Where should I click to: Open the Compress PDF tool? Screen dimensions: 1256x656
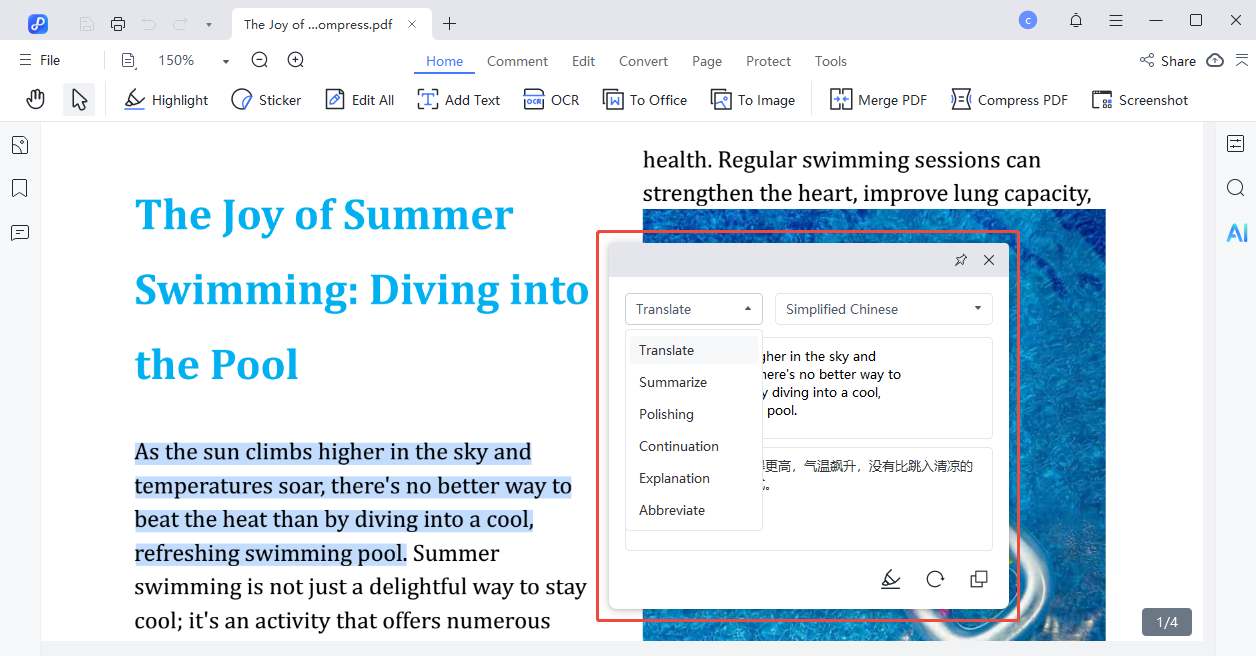pyautogui.click(x=1009, y=100)
